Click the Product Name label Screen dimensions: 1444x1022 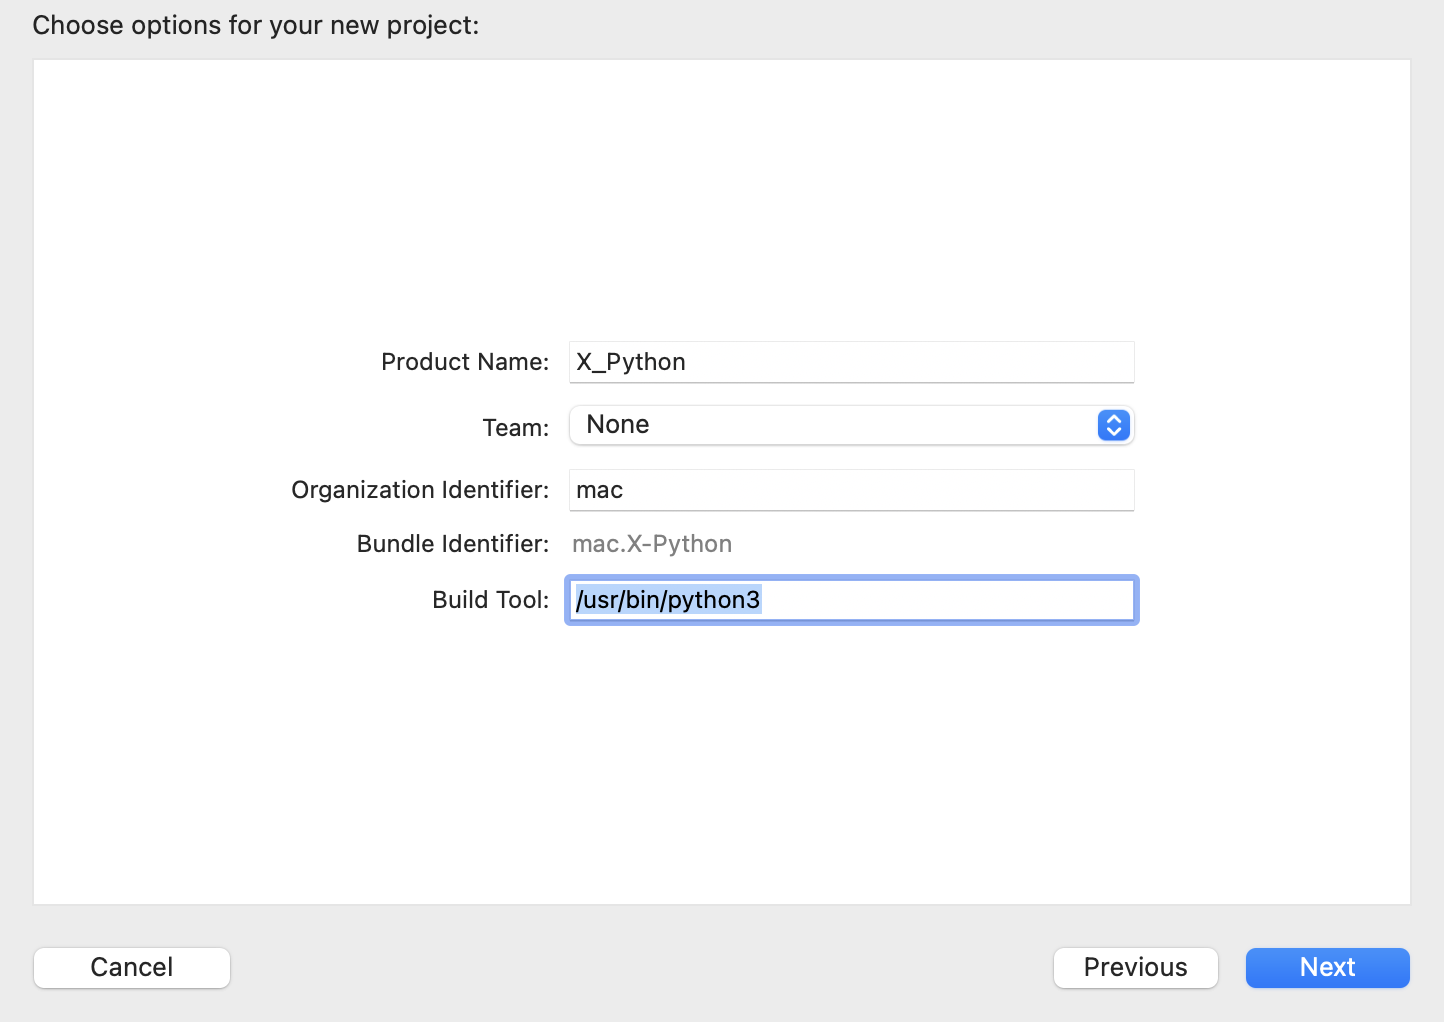464,362
